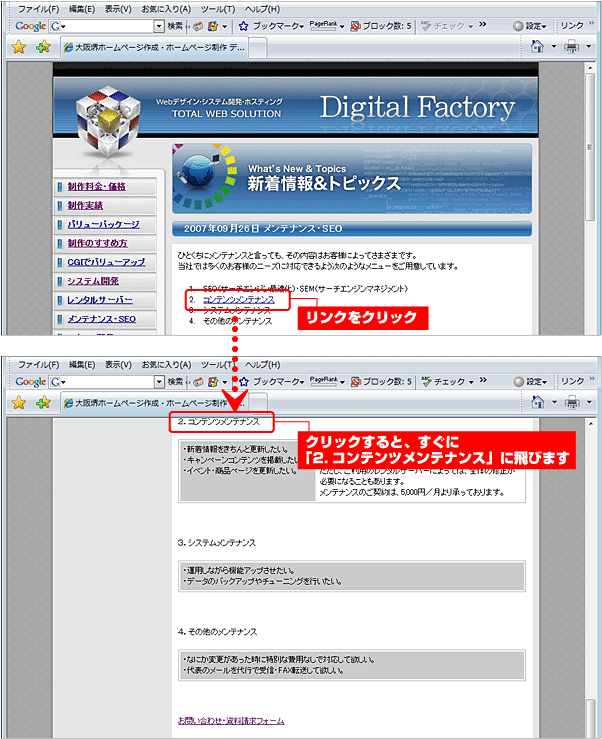
Task: Open the メンテナンス・SEO sidebar link
Action: pyautogui.click(x=101, y=319)
